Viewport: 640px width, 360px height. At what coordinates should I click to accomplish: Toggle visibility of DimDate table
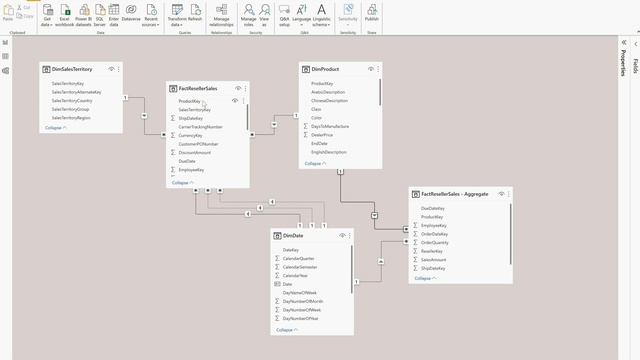coord(342,236)
